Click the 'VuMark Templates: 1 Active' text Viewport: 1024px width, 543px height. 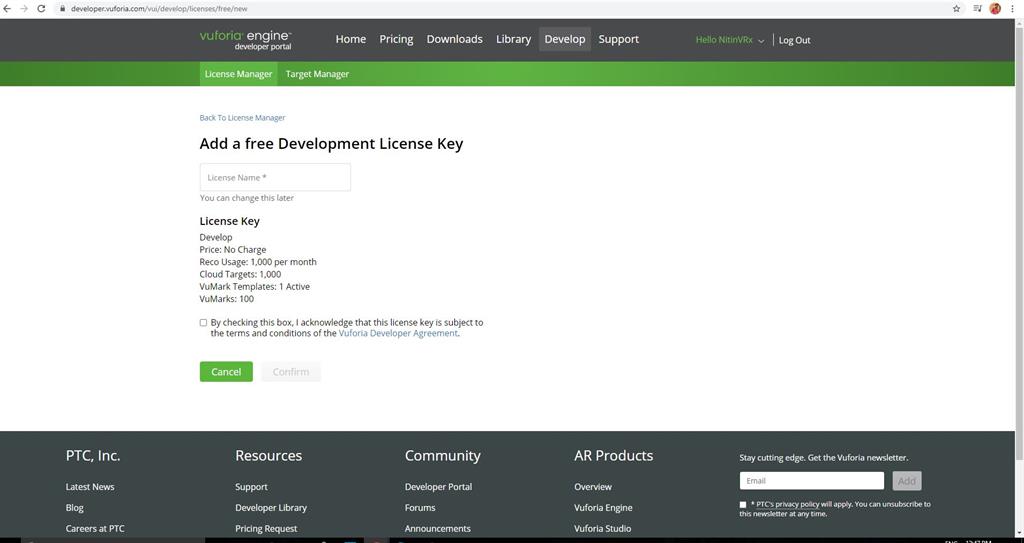pyautogui.click(x=255, y=287)
